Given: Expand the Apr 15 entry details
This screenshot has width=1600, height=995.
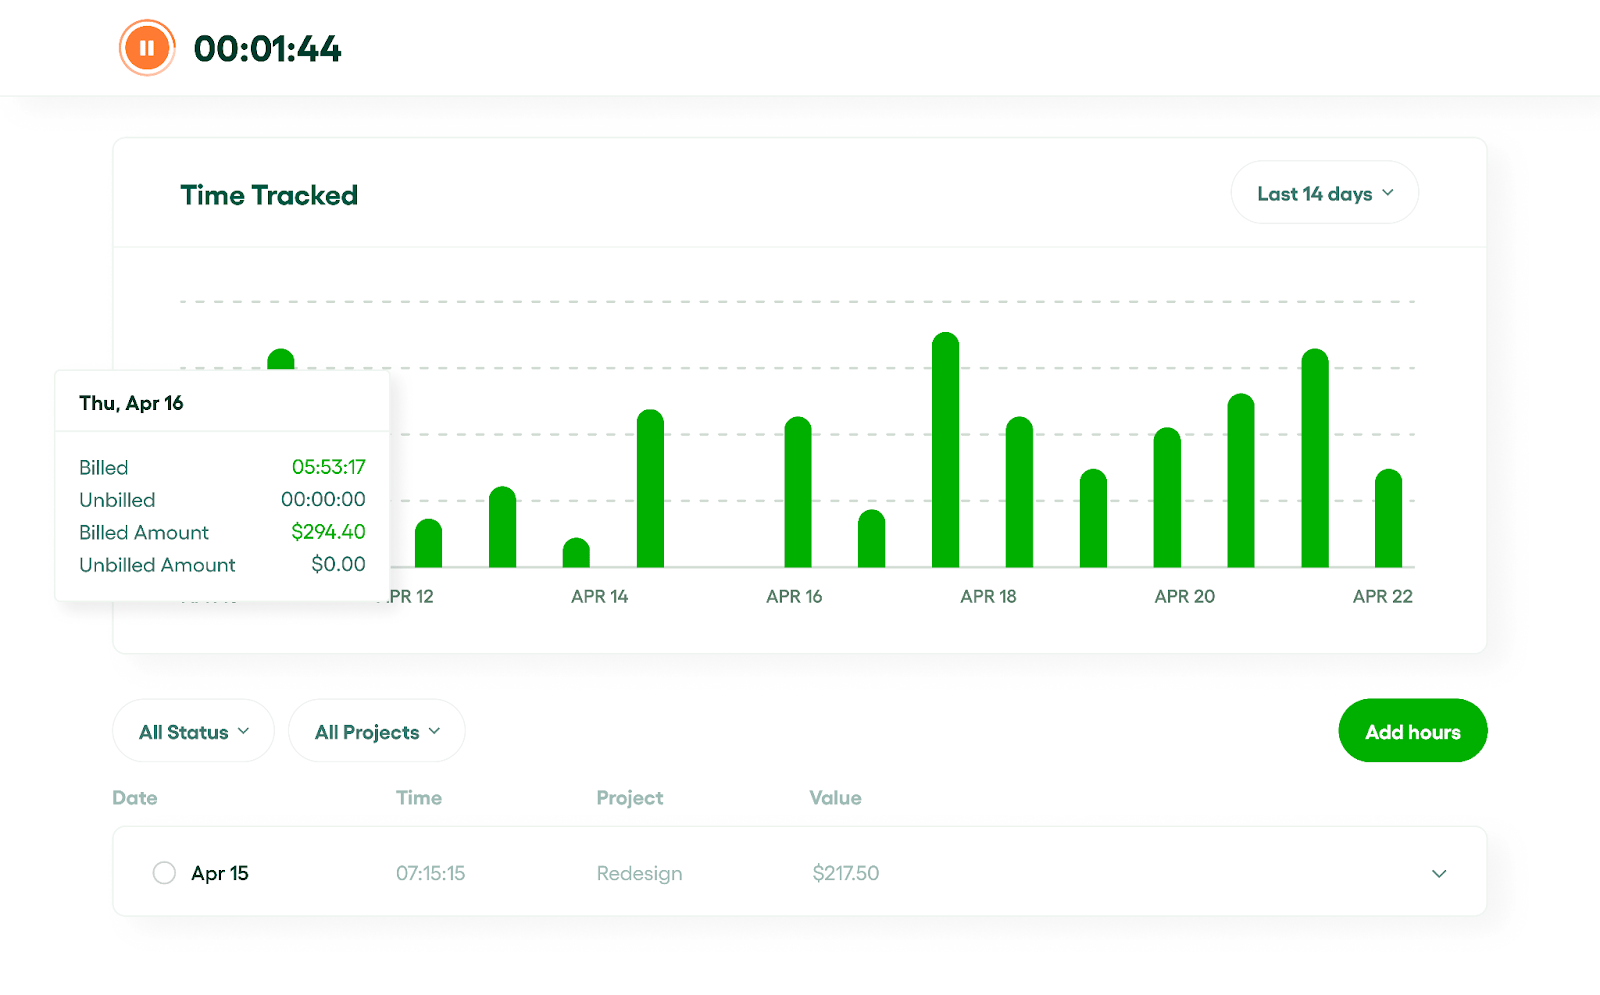Looking at the screenshot, I should click(1440, 872).
